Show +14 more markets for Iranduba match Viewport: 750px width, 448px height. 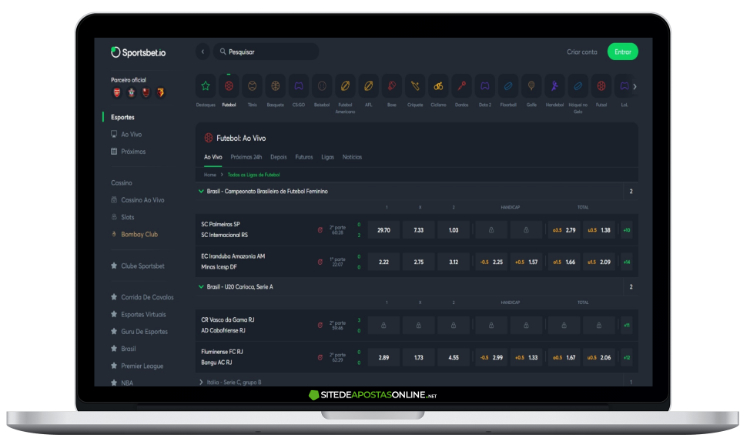coord(627,262)
